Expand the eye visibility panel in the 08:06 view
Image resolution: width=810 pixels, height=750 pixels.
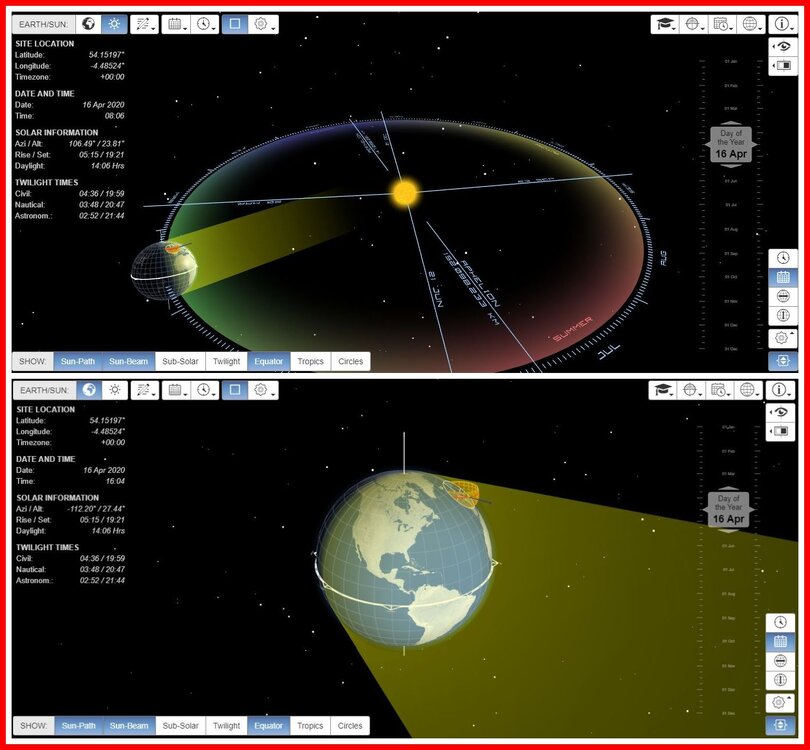(x=783, y=47)
